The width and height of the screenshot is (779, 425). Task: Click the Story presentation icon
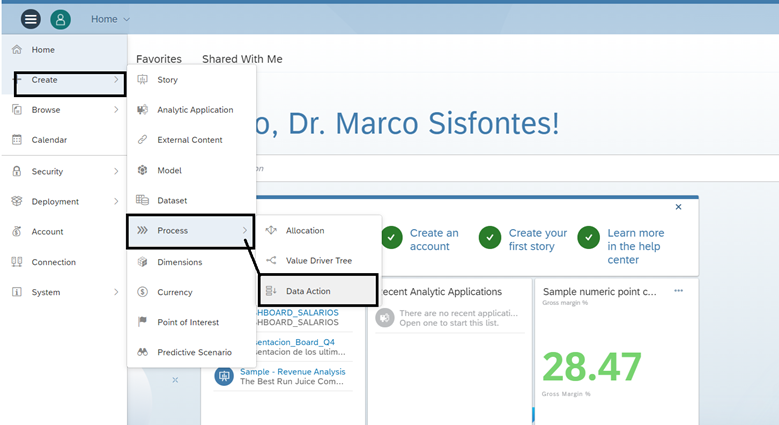[x=143, y=80]
